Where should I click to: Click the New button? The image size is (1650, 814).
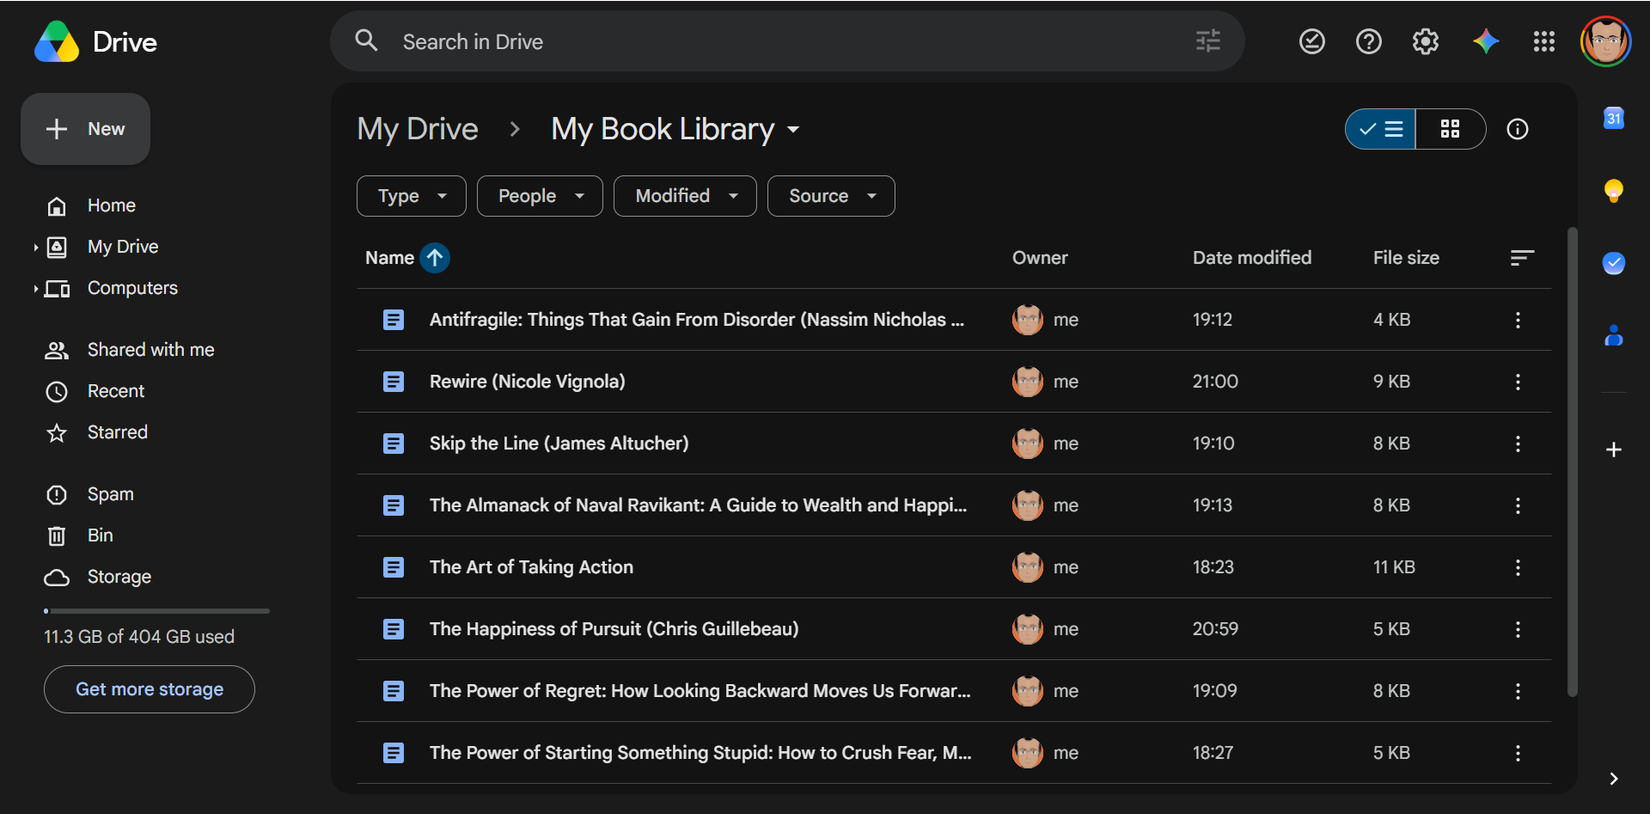pos(86,129)
